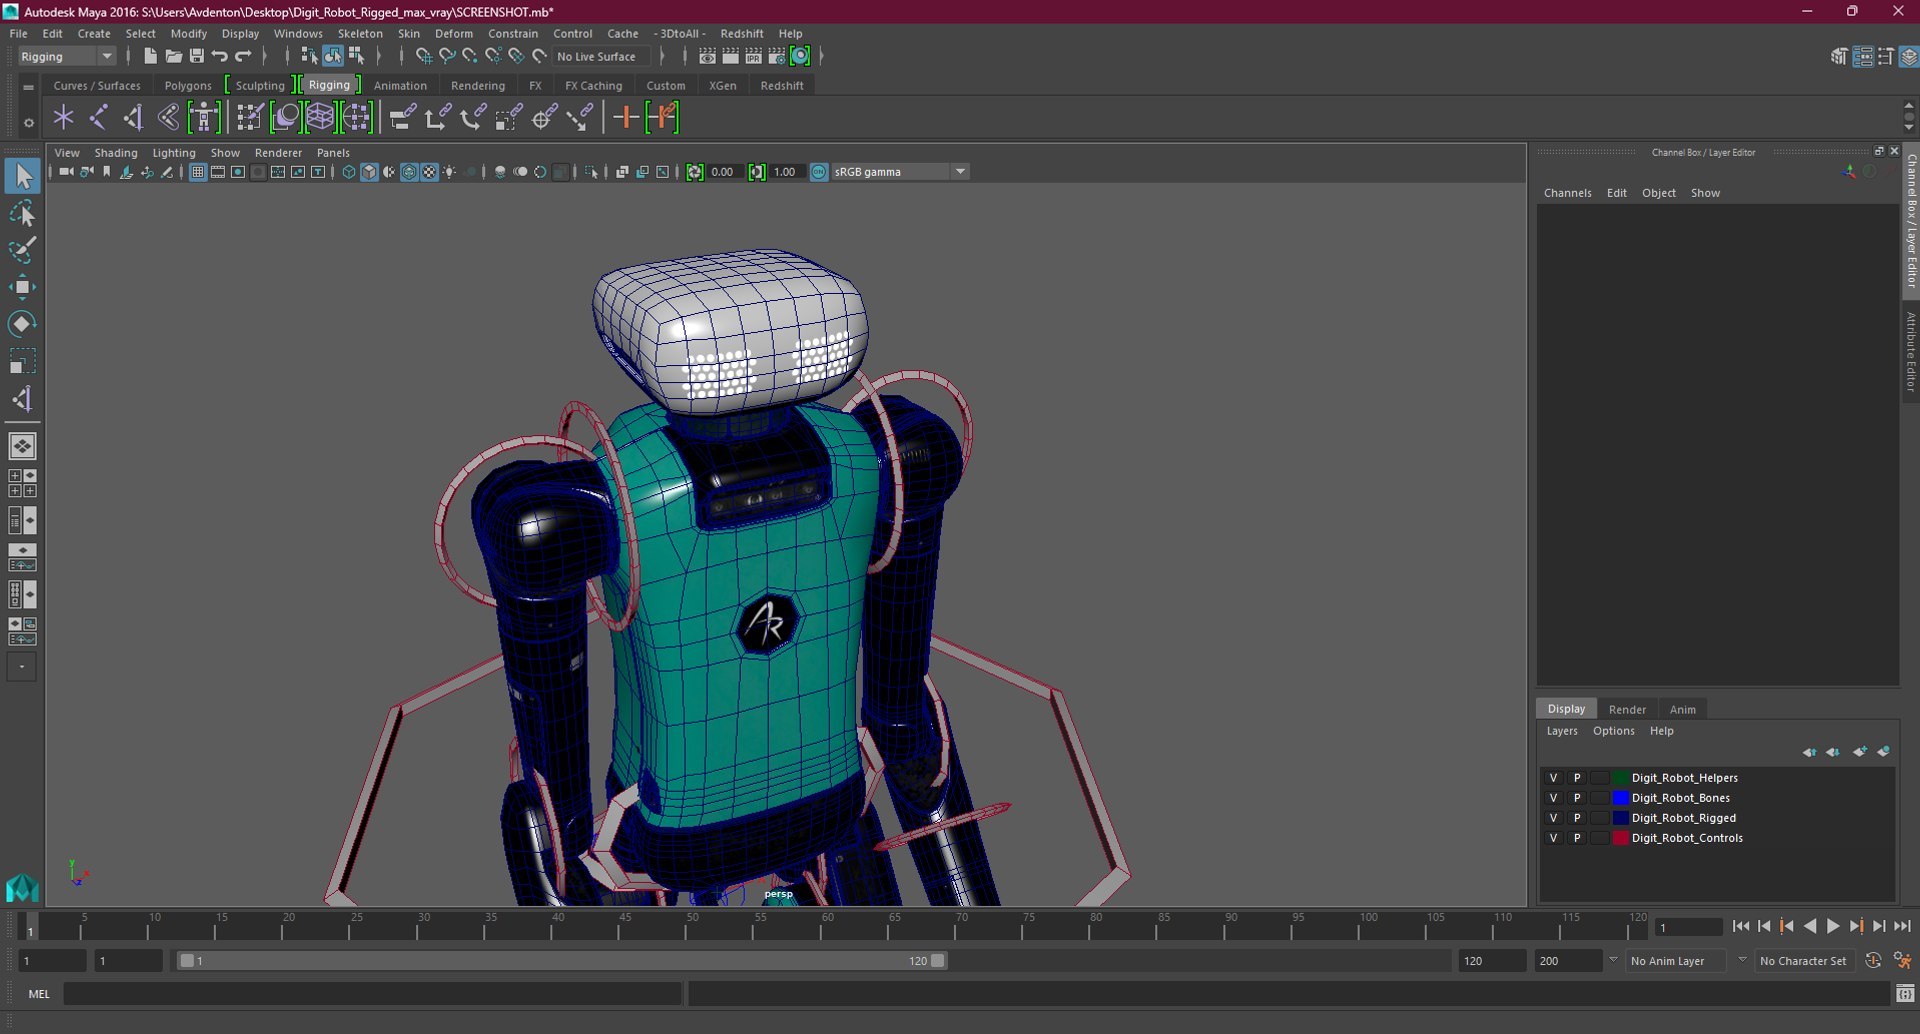Viewport: 1920px width, 1034px height.
Task: Toggle wireframe on shaded in the viewport toolbar
Action: tap(409, 172)
